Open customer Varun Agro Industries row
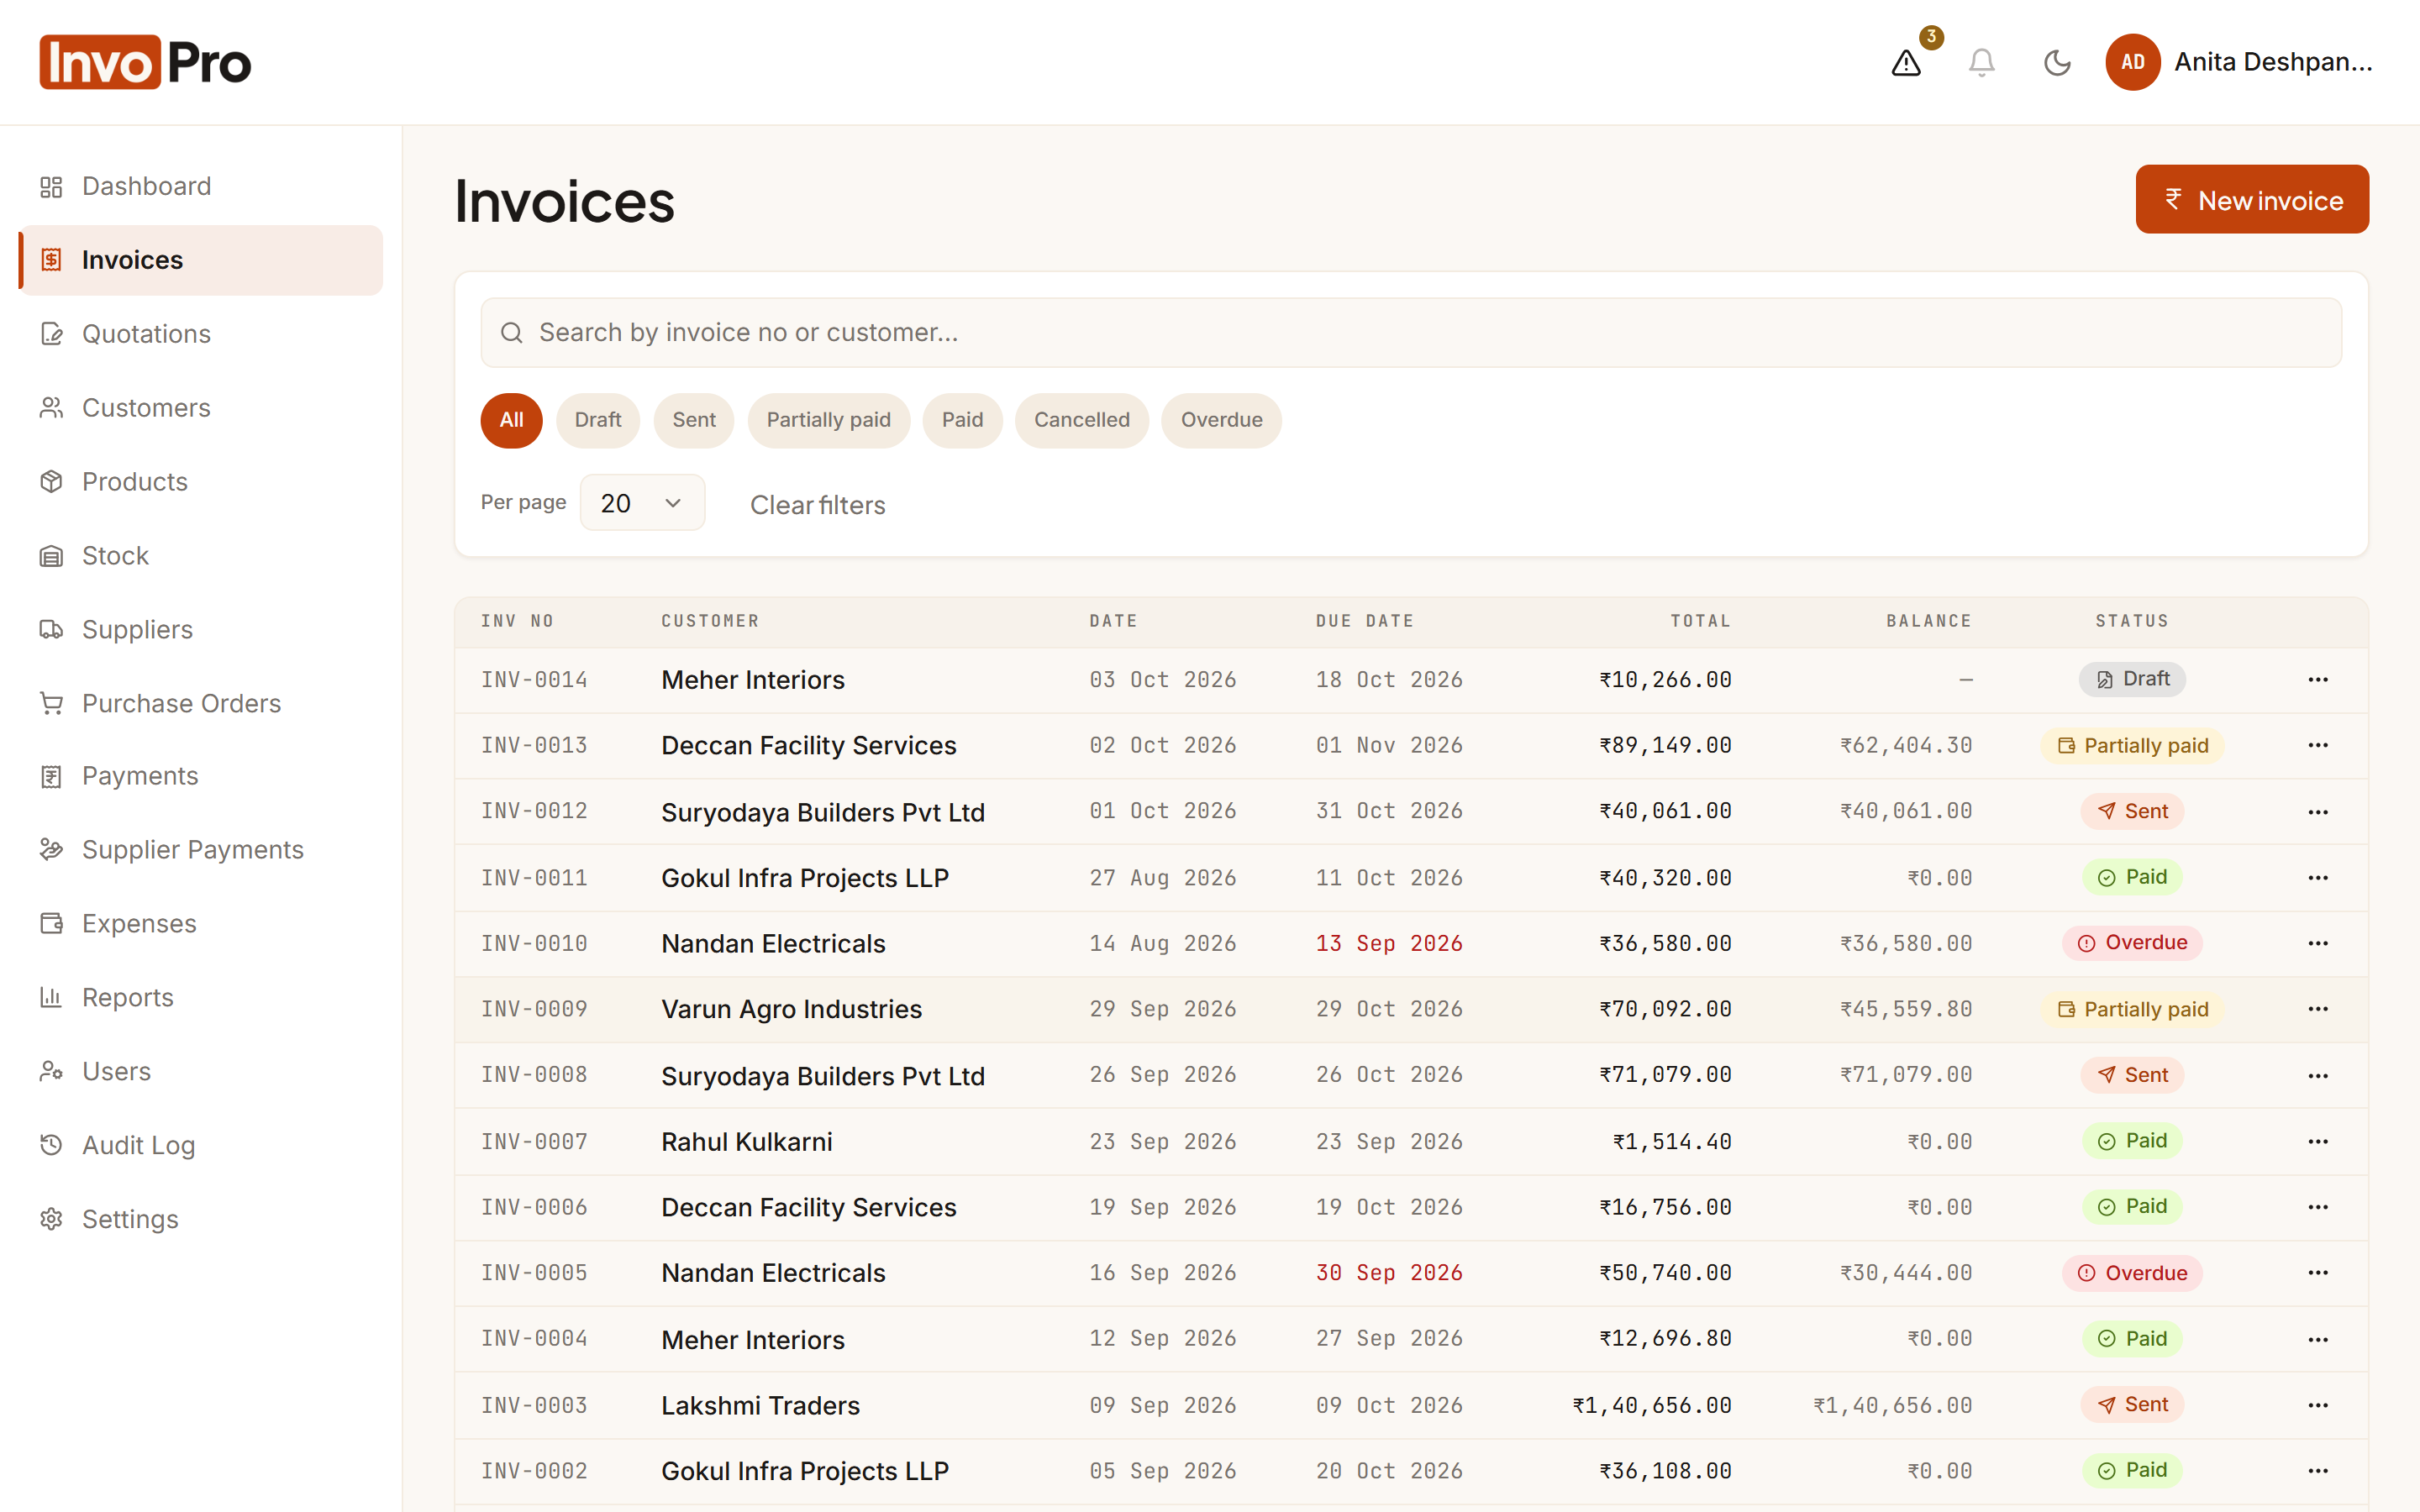This screenshot has height=1512, width=2420. tap(791, 1009)
